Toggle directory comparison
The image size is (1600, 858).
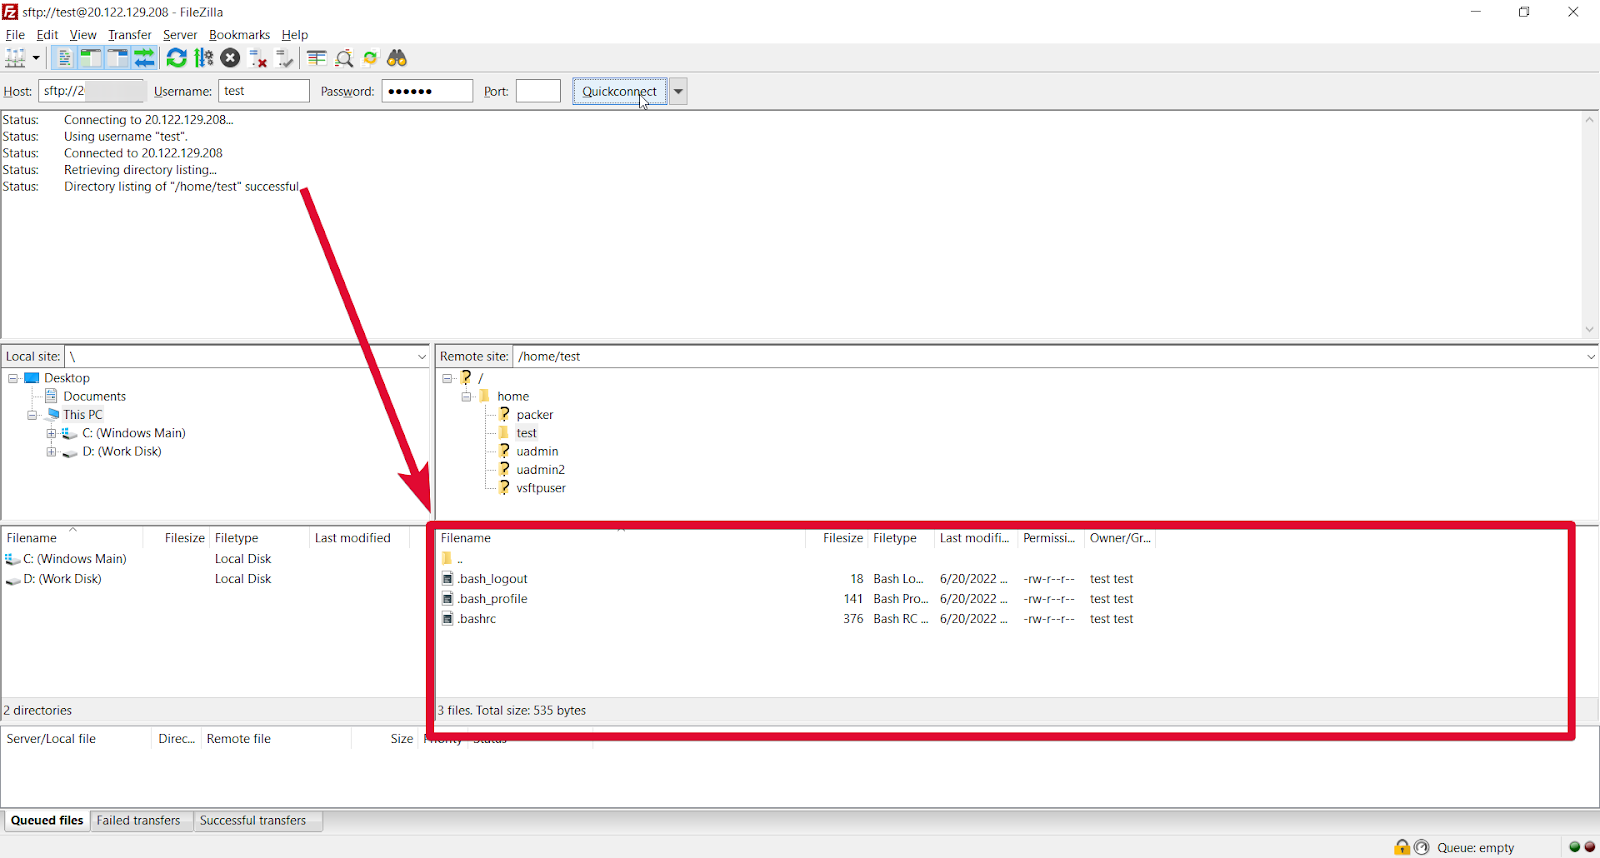[x=344, y=58]
